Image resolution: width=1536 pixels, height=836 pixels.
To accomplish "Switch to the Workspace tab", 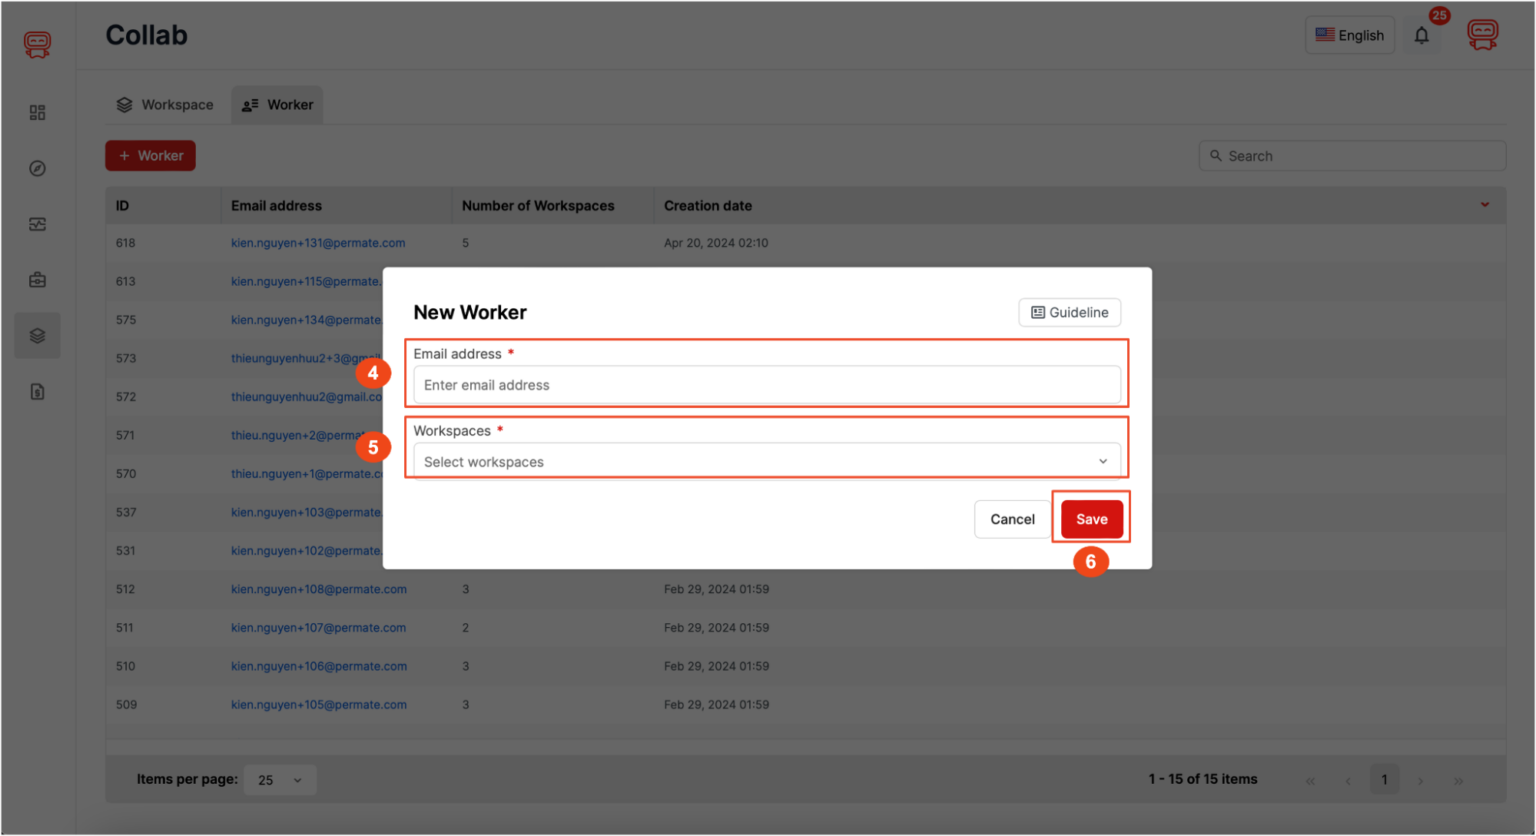I will click(165, 104).
